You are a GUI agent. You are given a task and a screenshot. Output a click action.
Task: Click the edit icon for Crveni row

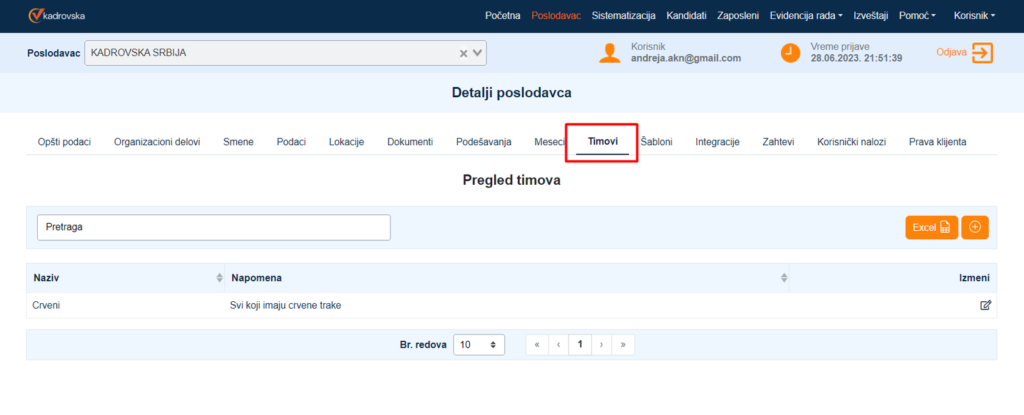985,305
